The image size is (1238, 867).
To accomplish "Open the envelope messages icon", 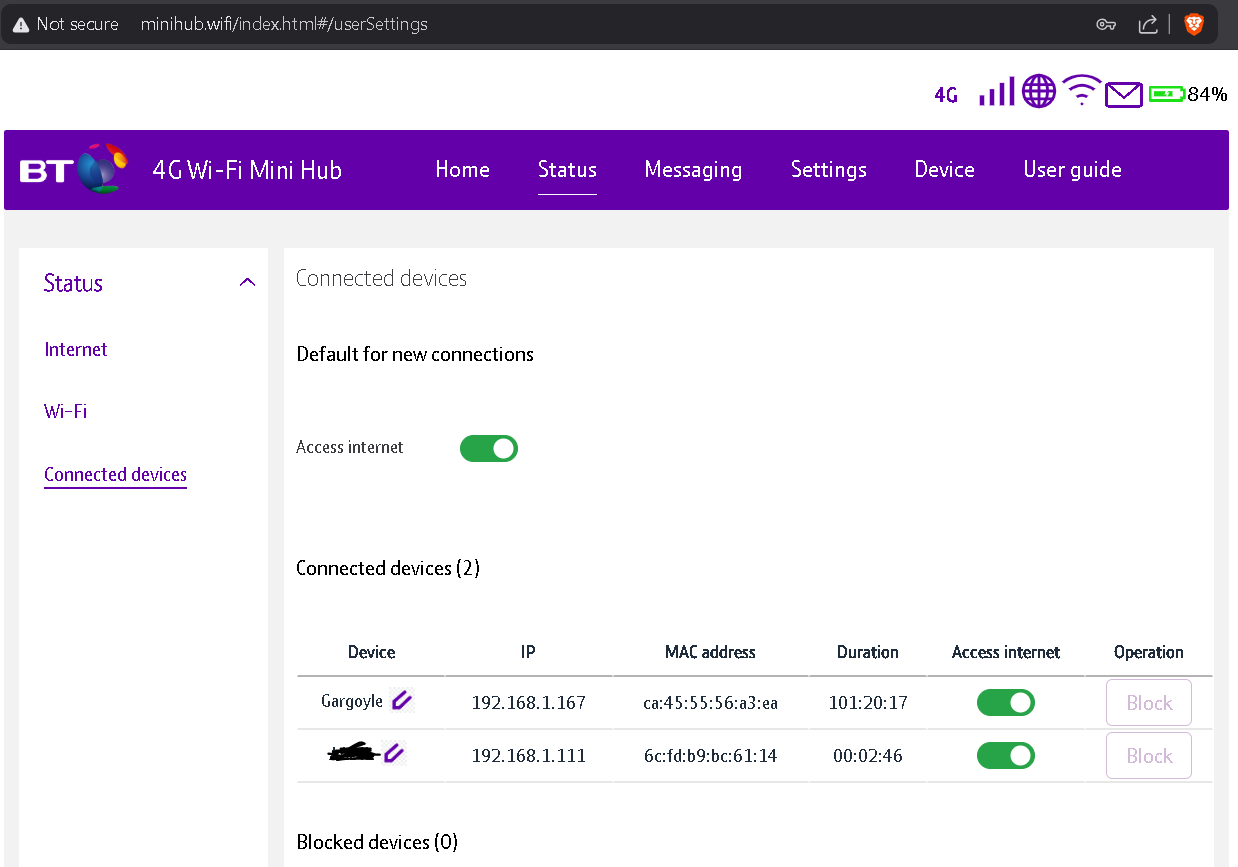I will click(1123, 95).
